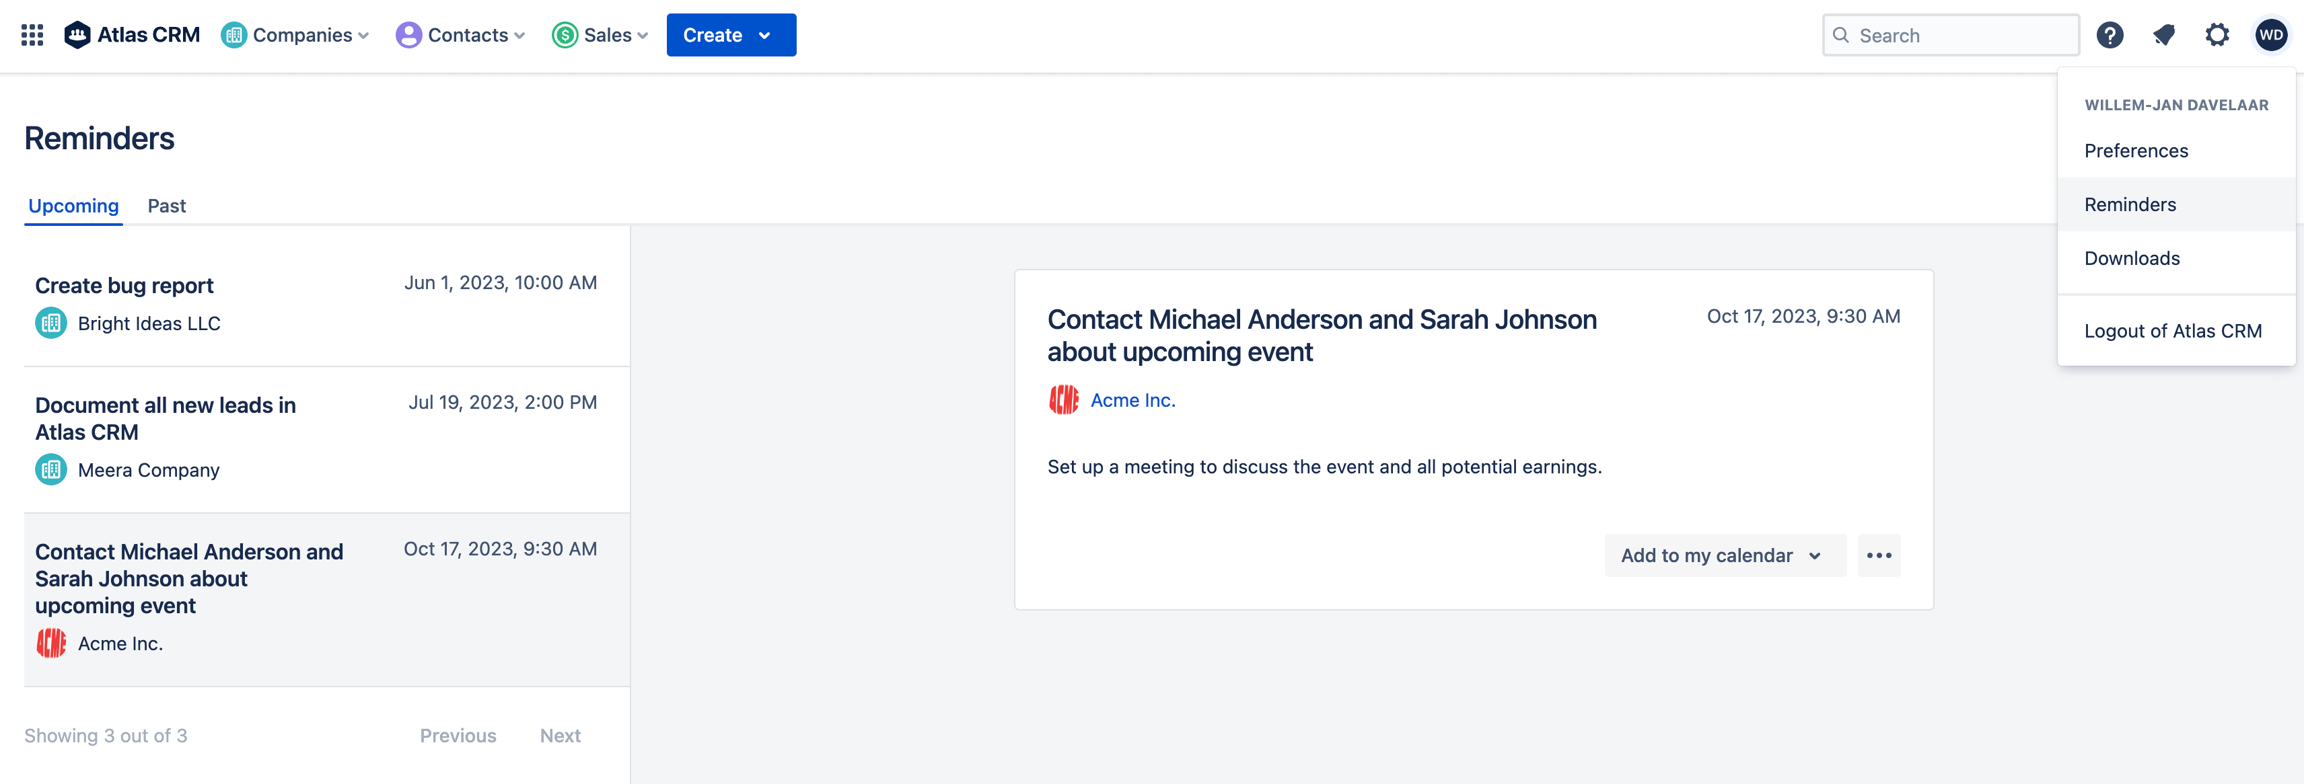Click the Atlas CRM logo icon
The height and width of the screenshot is (784, 2304).
pos(77,35)
